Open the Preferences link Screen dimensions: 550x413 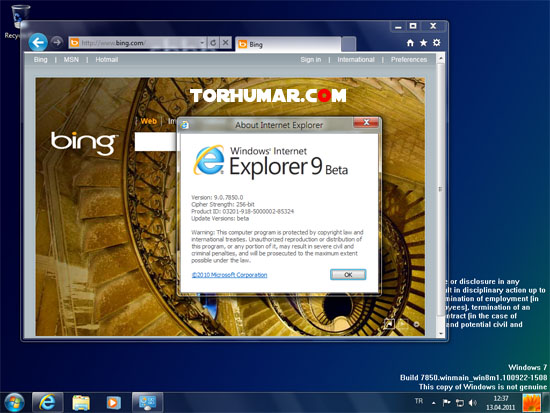(409, 60)
